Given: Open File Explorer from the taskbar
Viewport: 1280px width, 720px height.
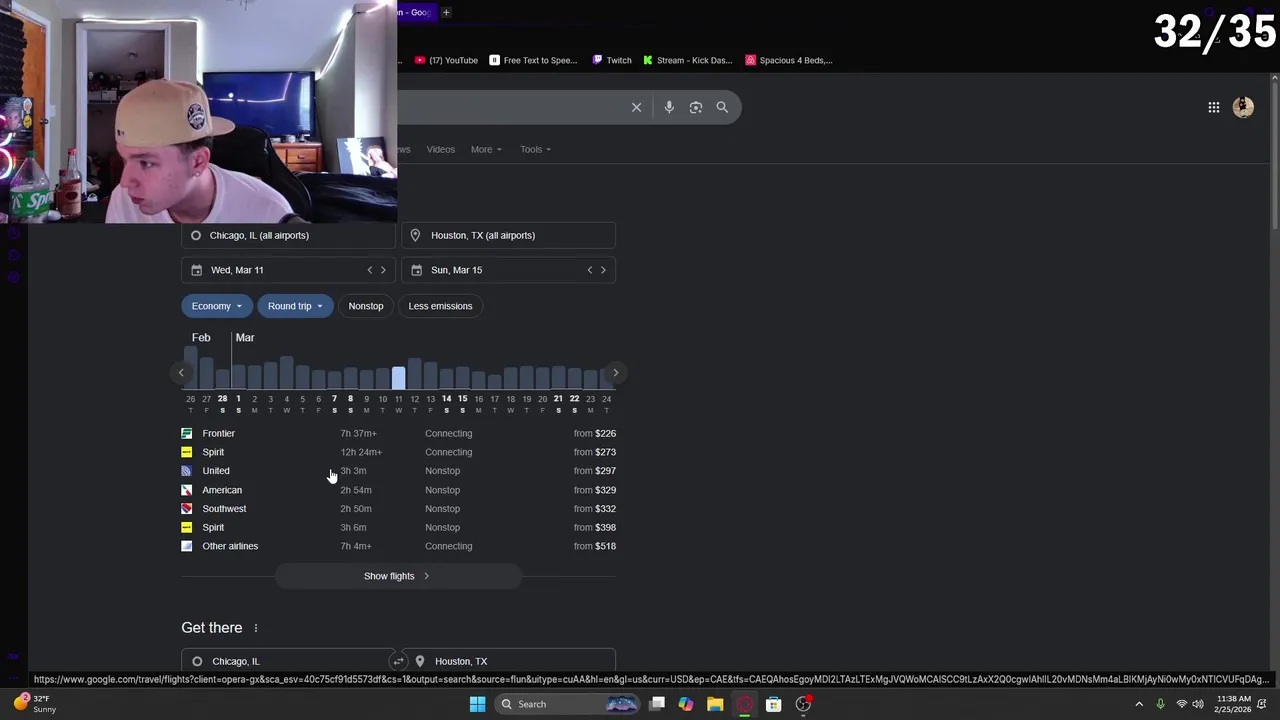Looking at the screenshot, I should coord(715,704).
